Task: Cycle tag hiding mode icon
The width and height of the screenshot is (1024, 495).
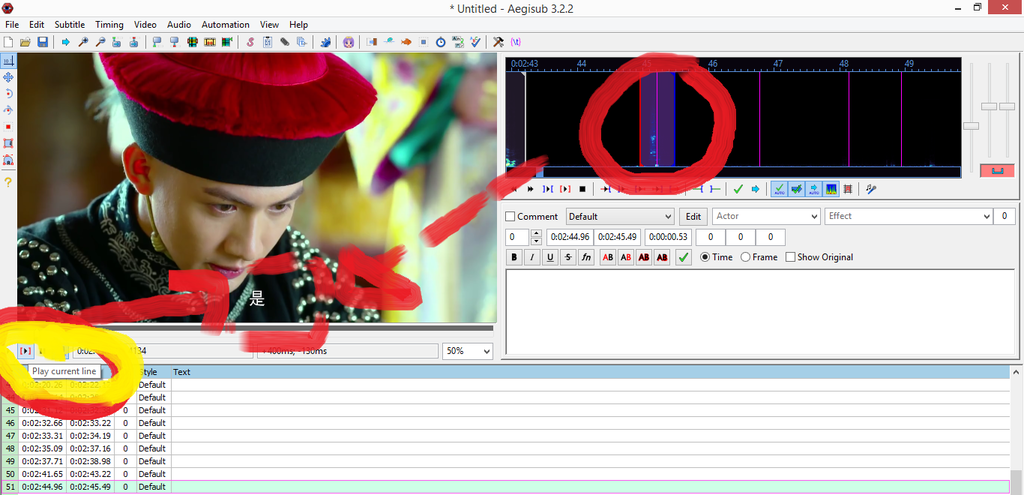Action: [x=516, y=42]
